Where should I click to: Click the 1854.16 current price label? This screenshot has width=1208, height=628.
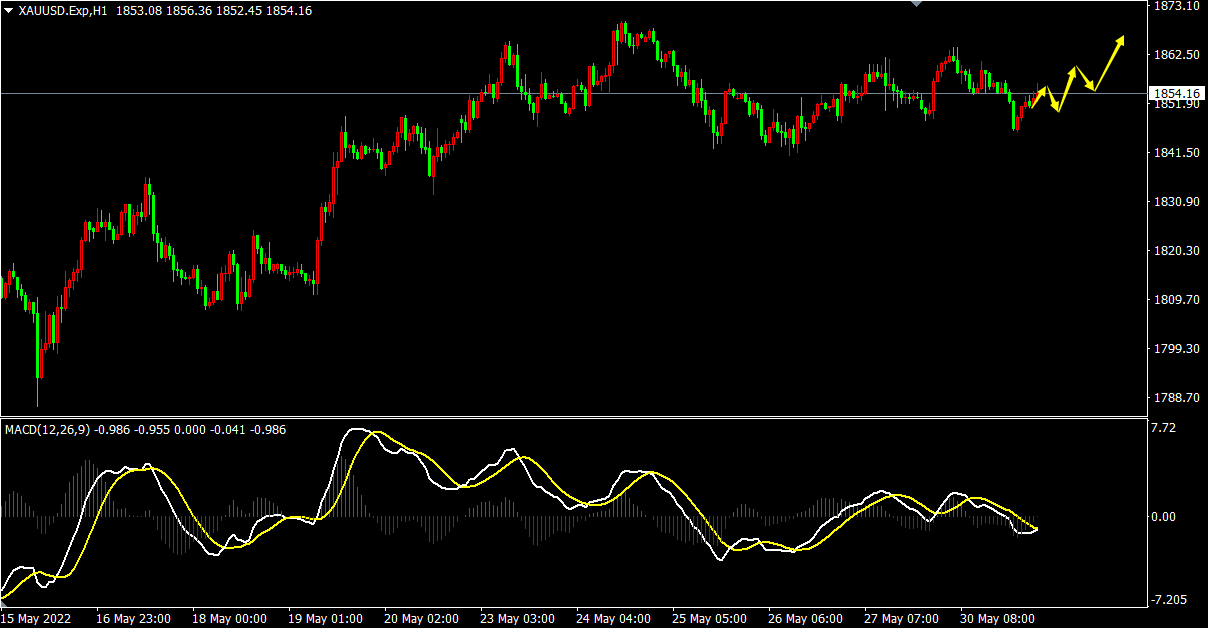tap(1176, 94)
